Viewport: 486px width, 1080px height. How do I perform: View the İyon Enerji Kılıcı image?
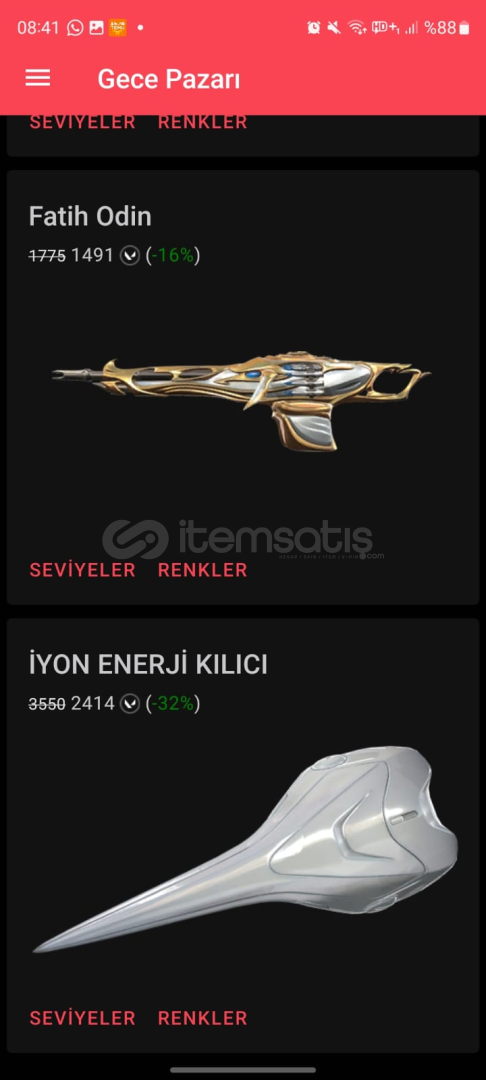(x=245, y=851)
